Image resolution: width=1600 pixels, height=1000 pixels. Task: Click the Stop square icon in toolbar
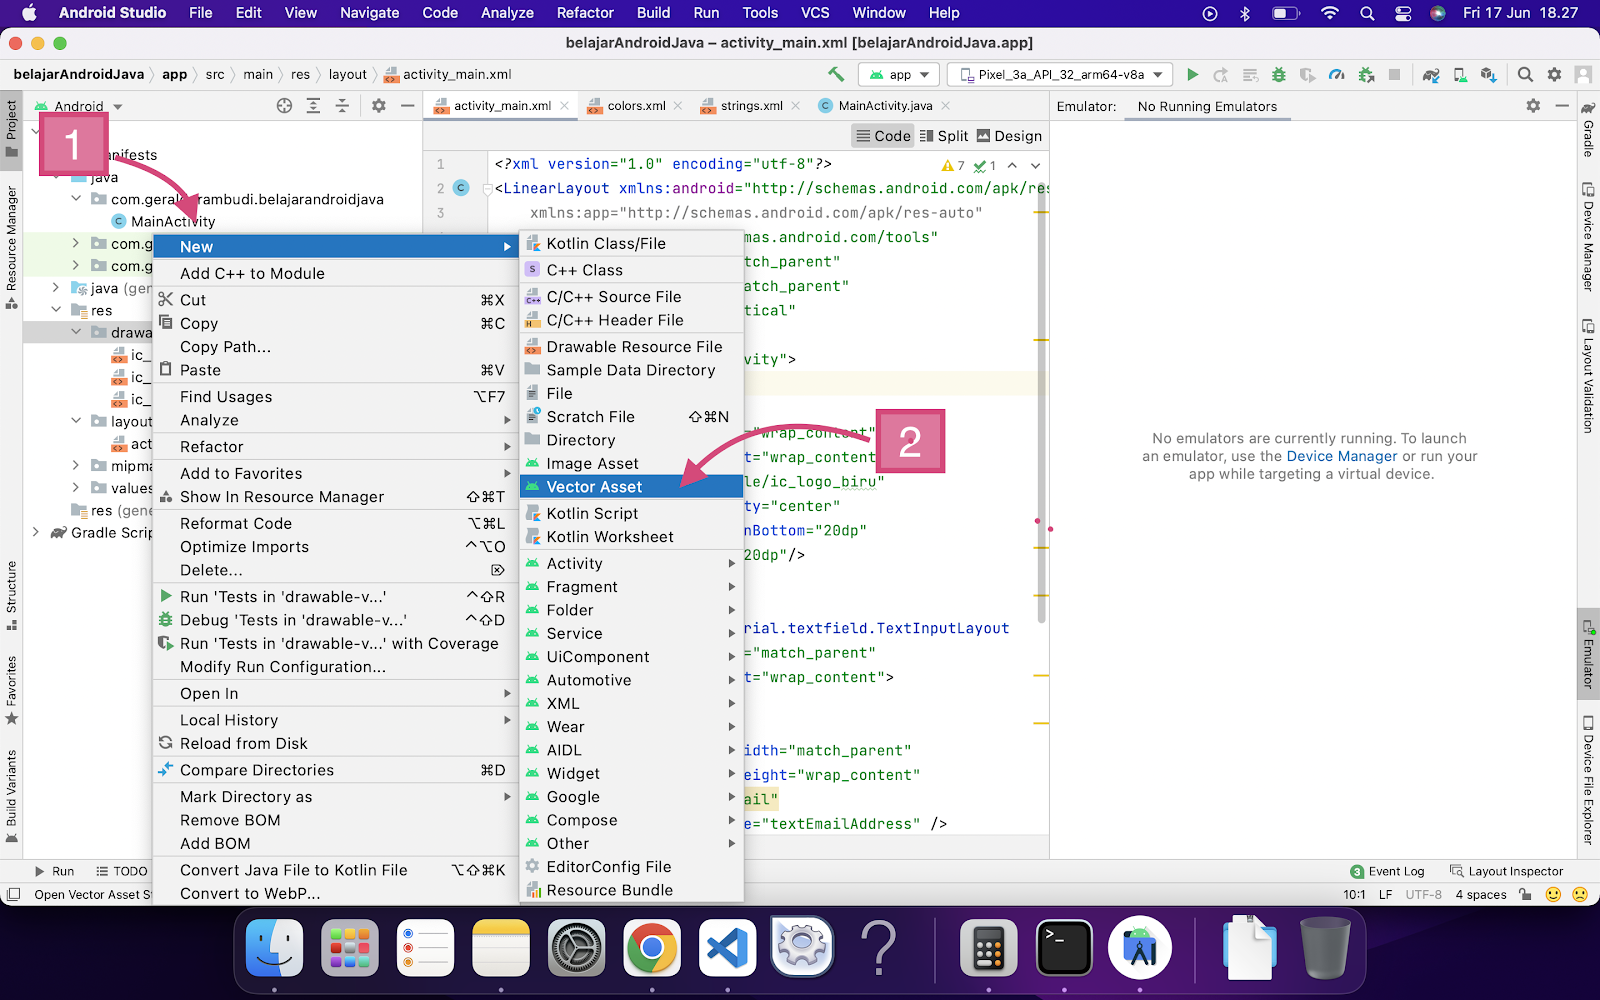[x=1394, y=74]
